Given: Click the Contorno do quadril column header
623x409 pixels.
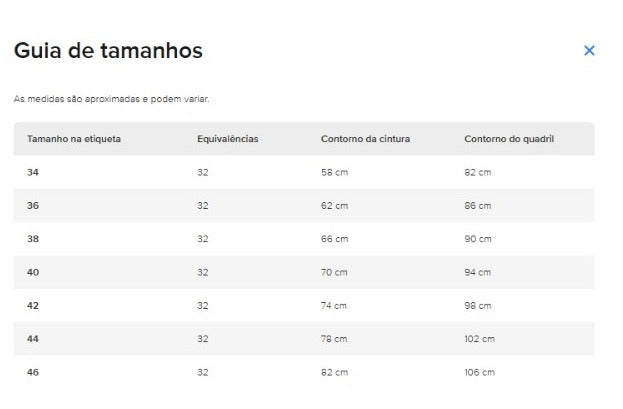Looking at the screenshot, I should [509, 139].
